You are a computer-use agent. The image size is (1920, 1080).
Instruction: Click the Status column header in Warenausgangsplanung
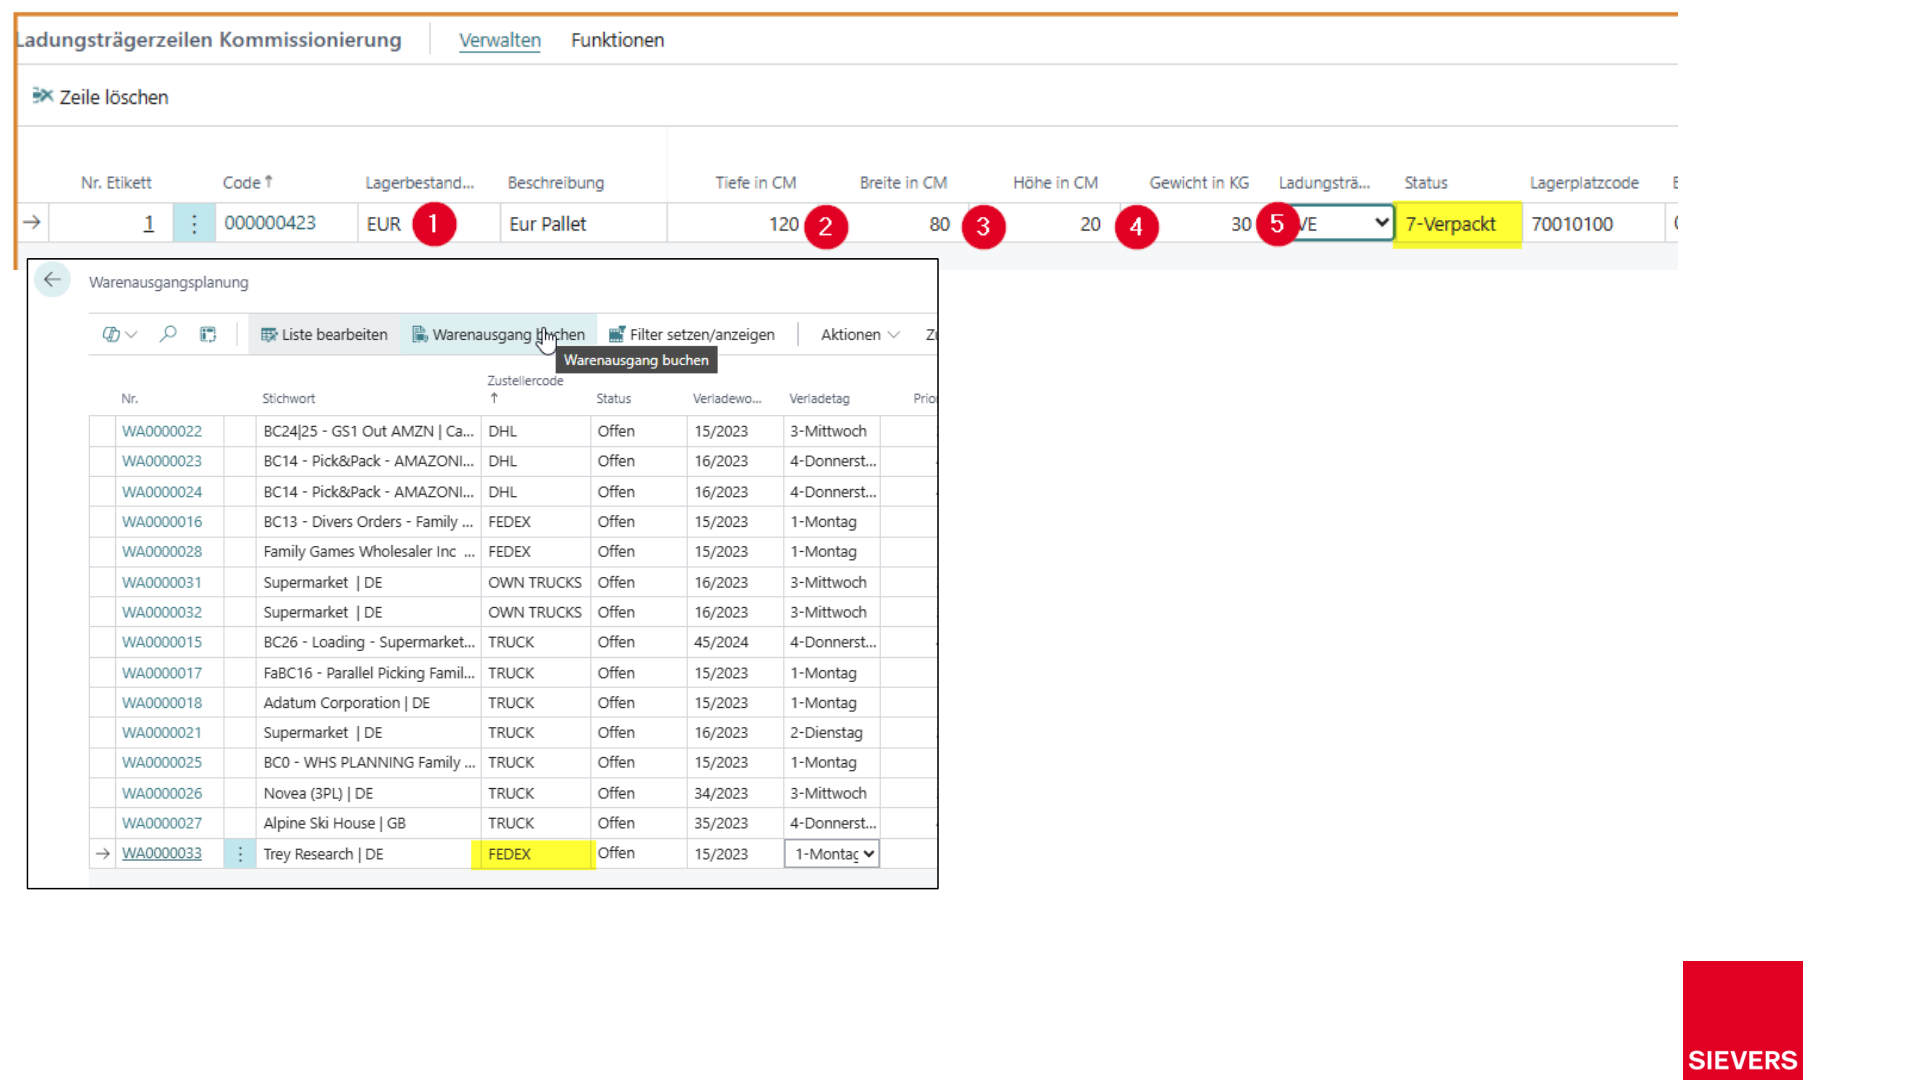click(613, 398)
